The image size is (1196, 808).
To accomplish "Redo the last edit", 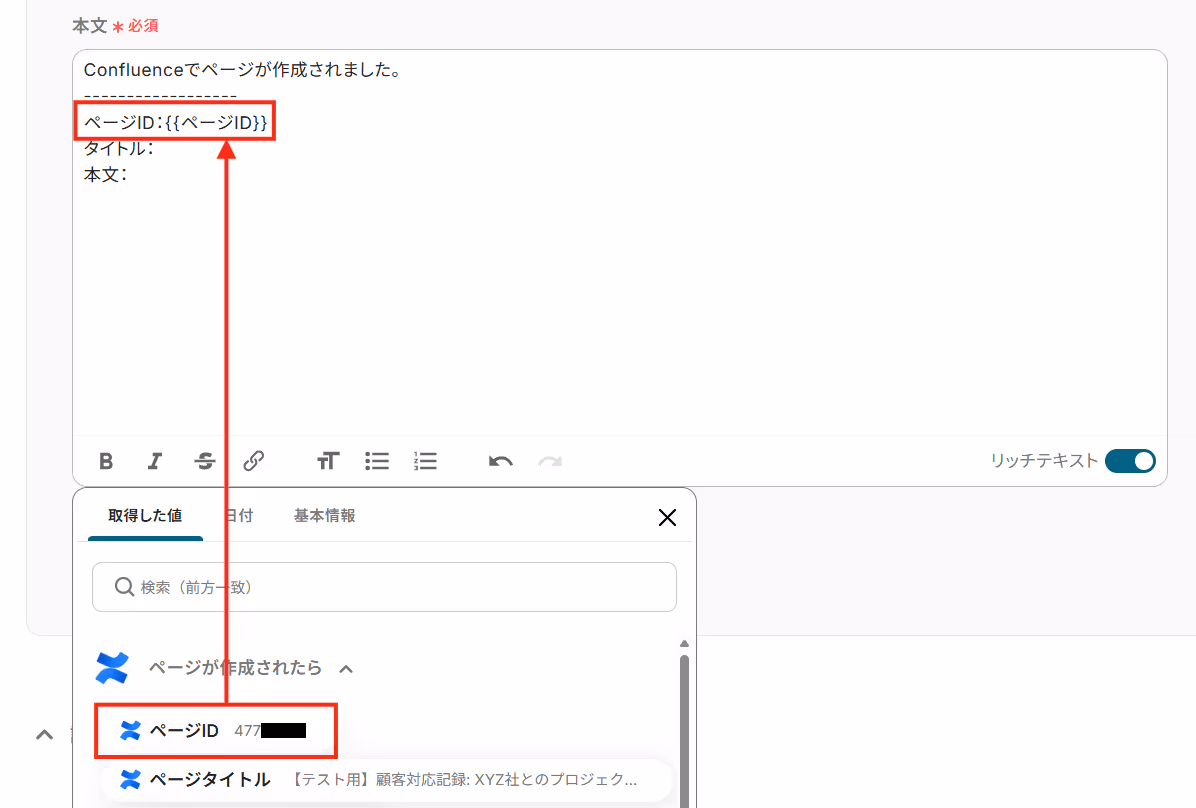I will pyautogui.click(x=550, y=461).
